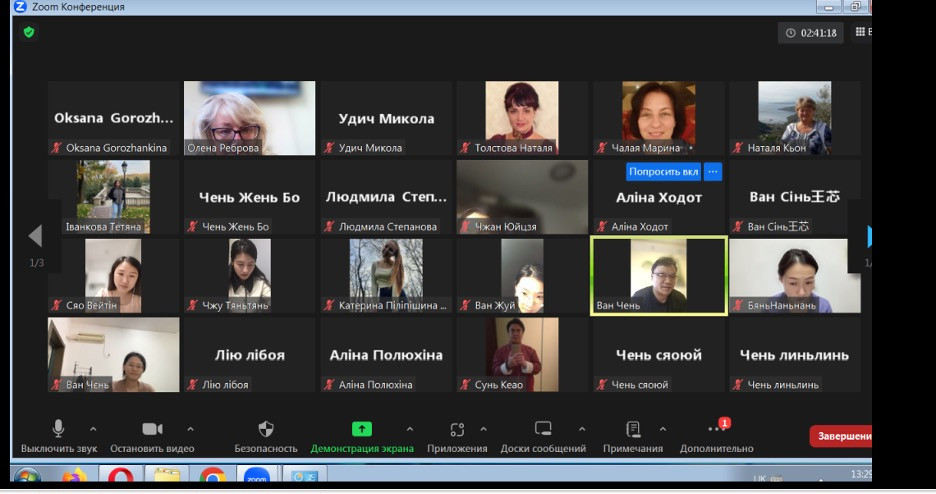Click Opera icon in the taskbar

click(x=120, y=477)
